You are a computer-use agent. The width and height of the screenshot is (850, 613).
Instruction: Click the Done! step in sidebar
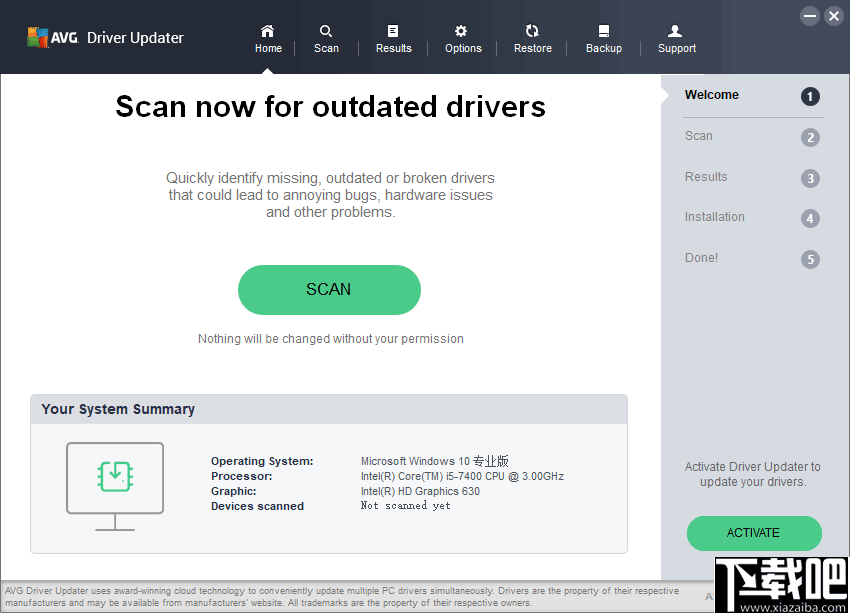[701, 258]
